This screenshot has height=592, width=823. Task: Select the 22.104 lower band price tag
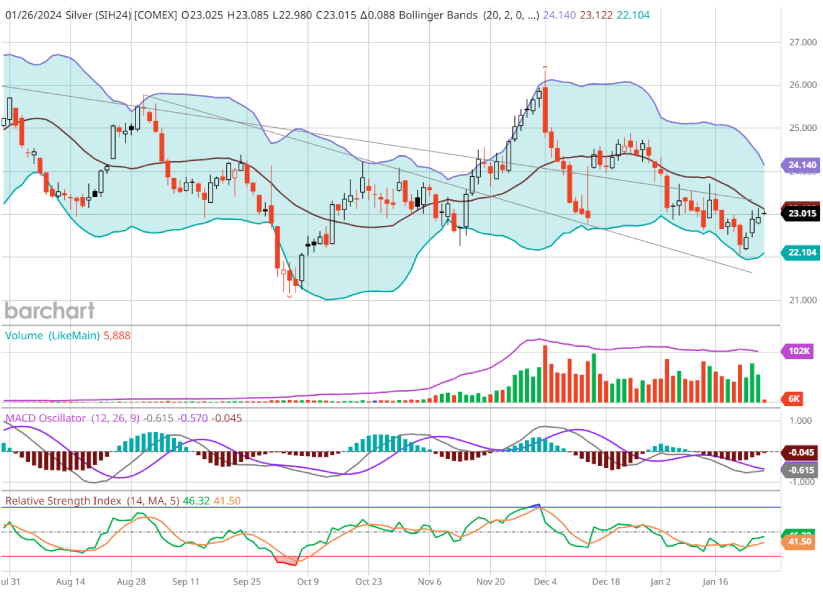801,253
